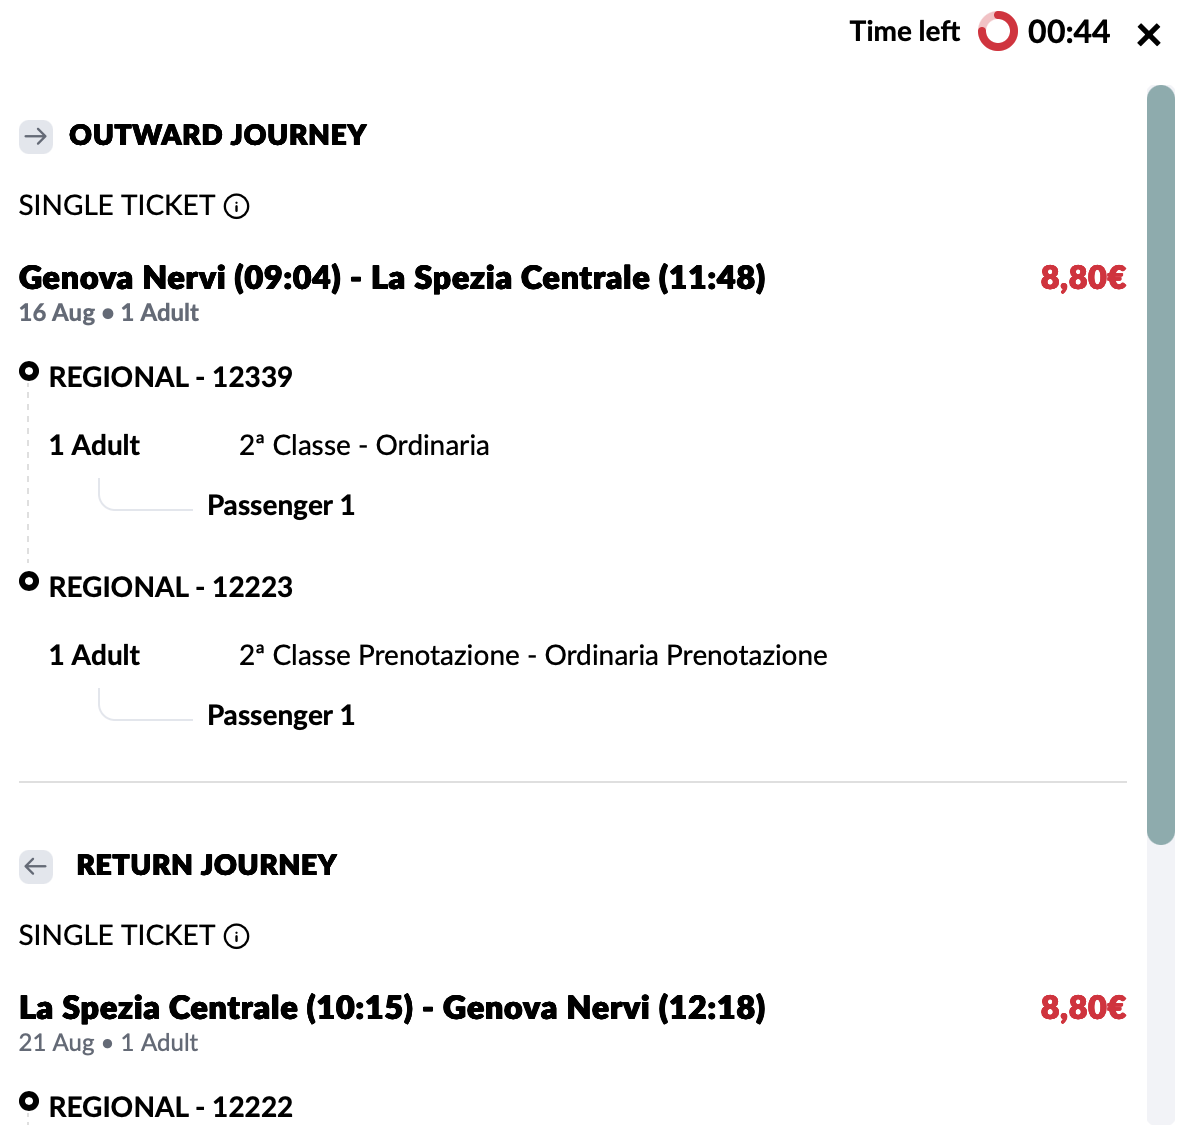Click the outward journey arrow icon
This screenshot has height=1134, width=1190.
pyautogui.click(x=36, y=137)
